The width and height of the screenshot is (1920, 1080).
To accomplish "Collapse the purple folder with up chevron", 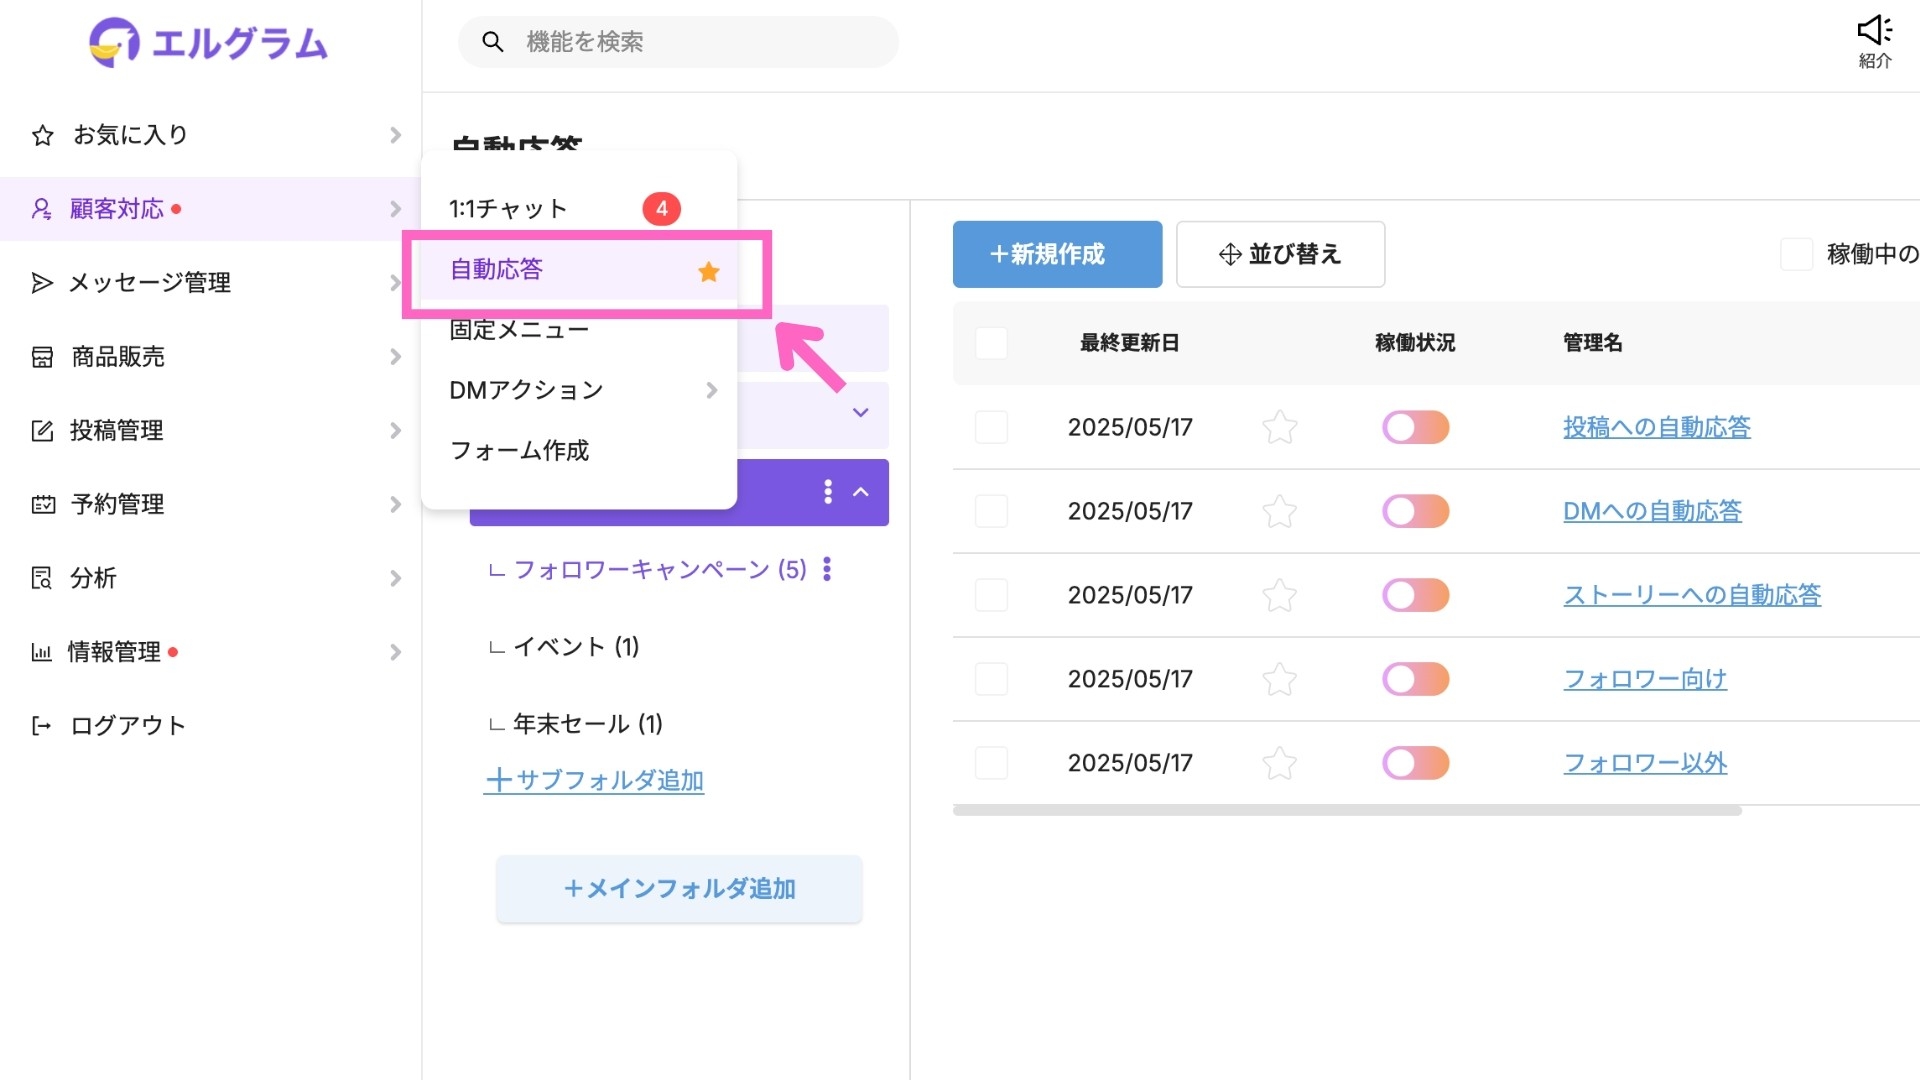I will 861,492.
